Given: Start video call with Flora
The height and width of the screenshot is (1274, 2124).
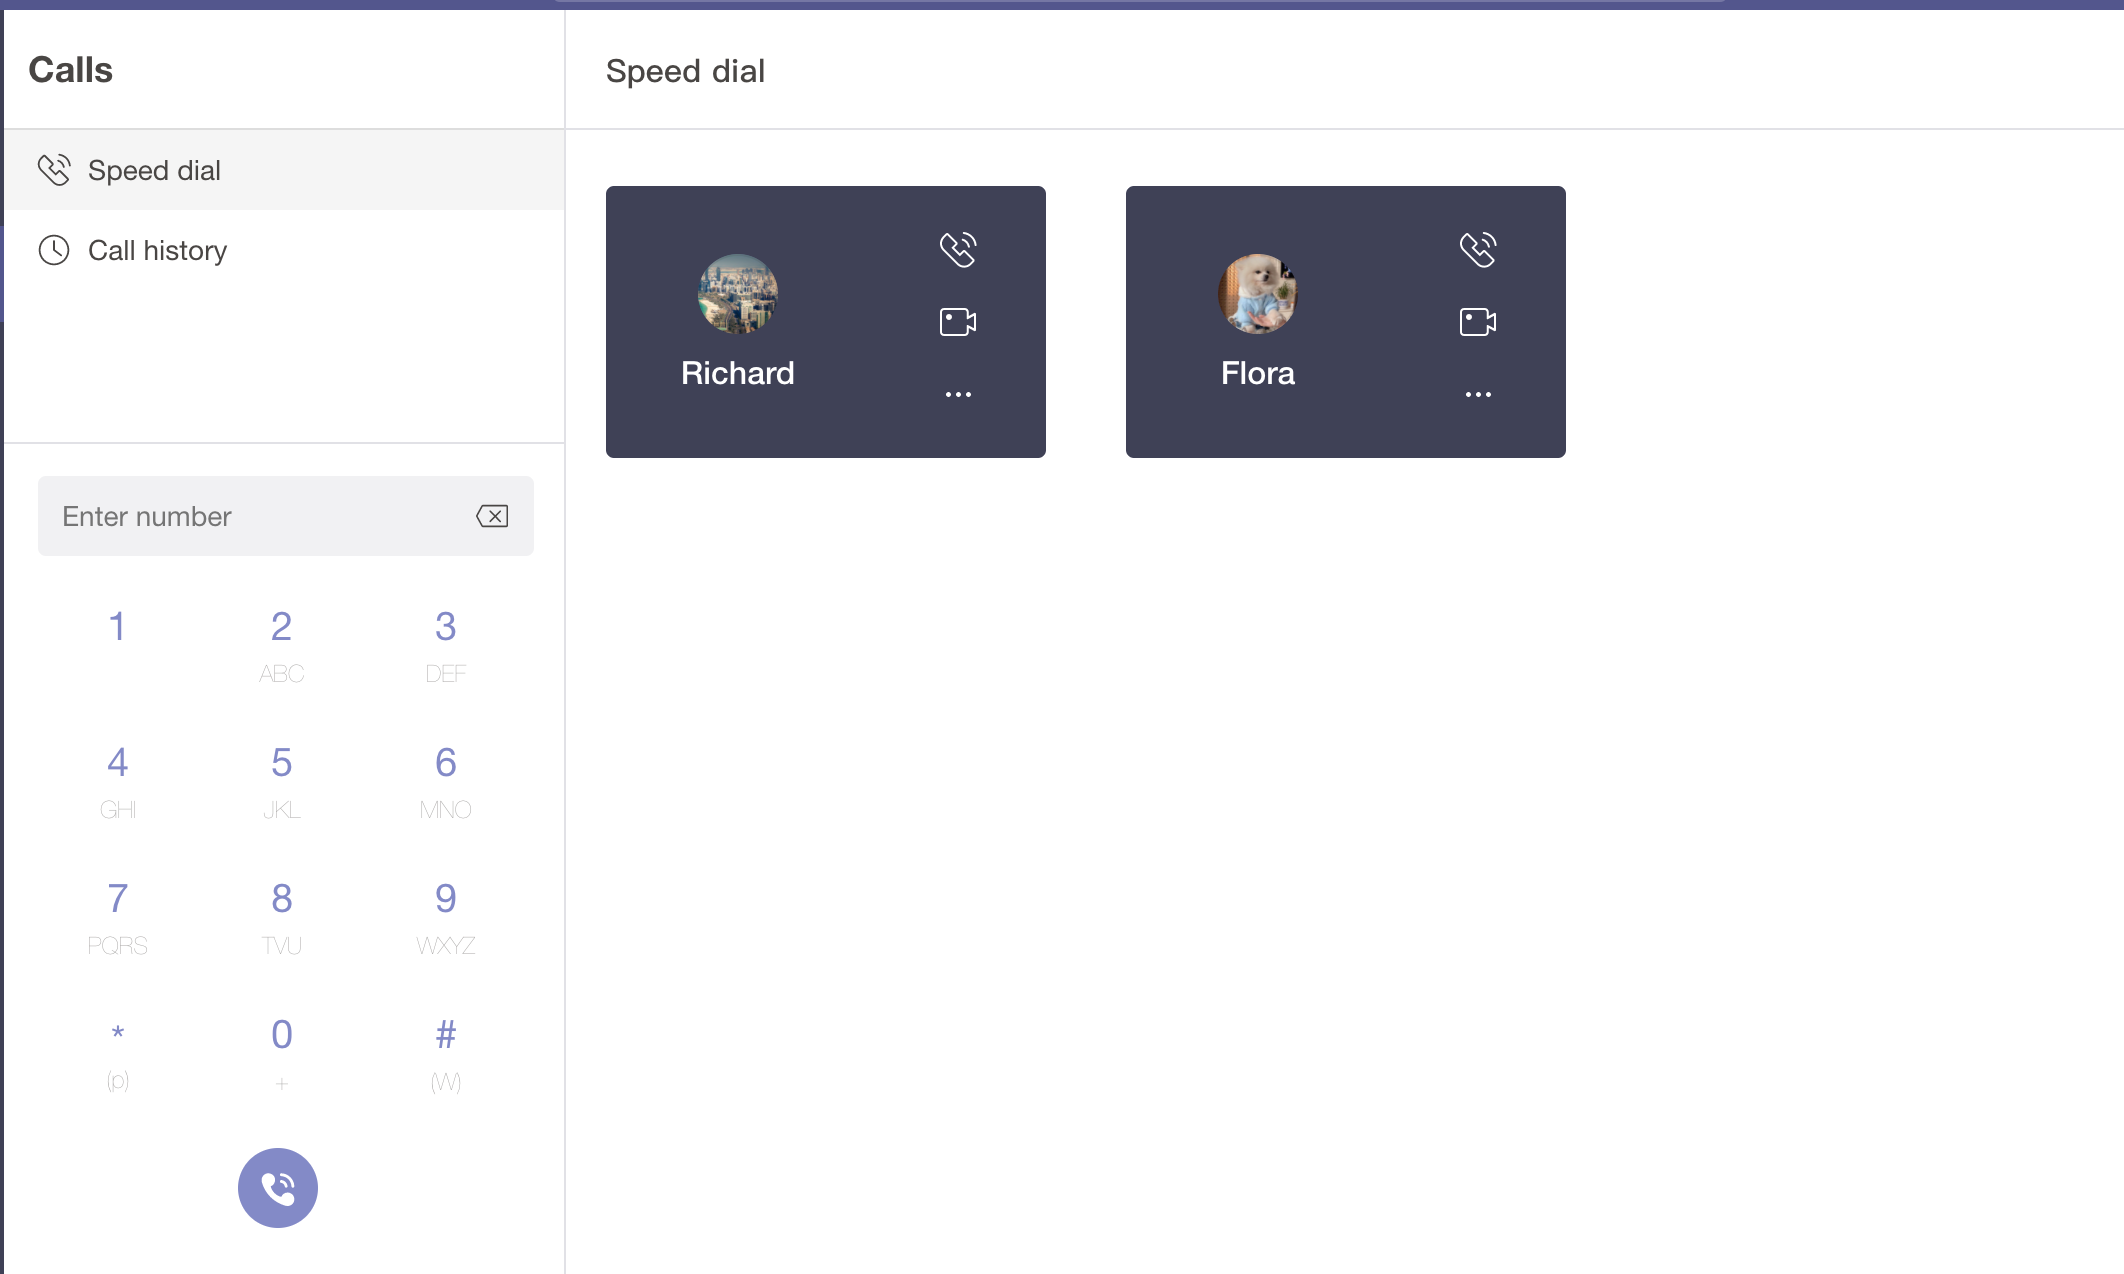Looking at the screenshot, I should point(1478,322).
